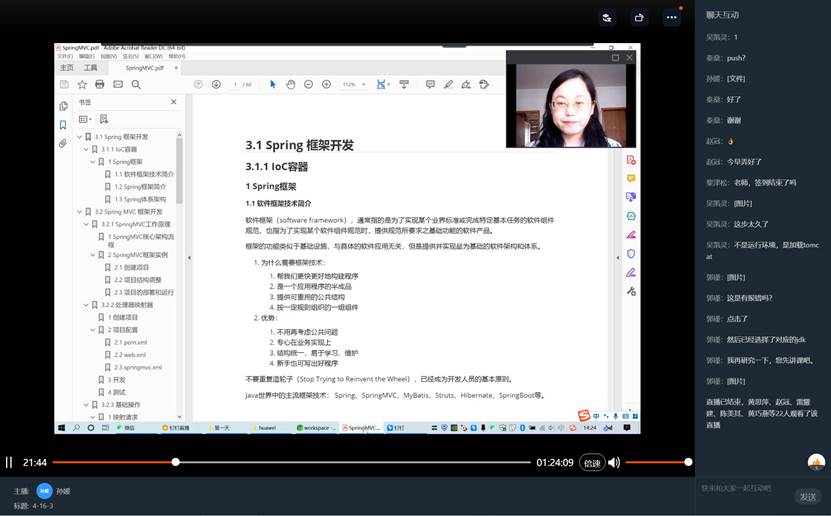Open the 112% zoom level dropdown
Screen dimensions: 831x516
364,84
